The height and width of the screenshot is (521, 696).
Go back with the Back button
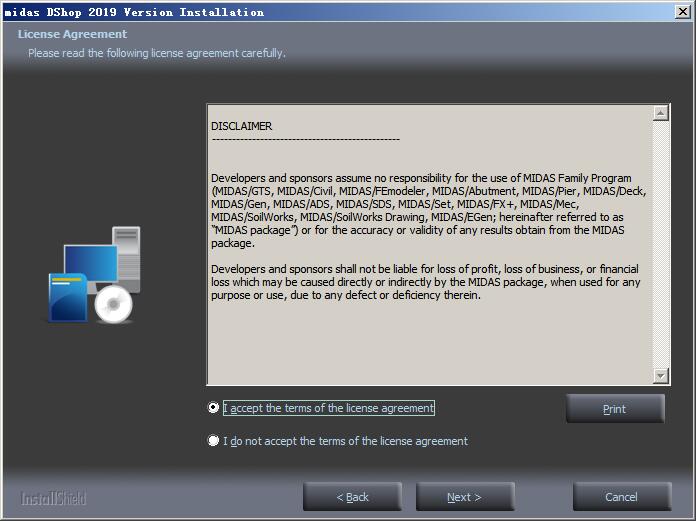pyautogui.click(x=352, y=497)
